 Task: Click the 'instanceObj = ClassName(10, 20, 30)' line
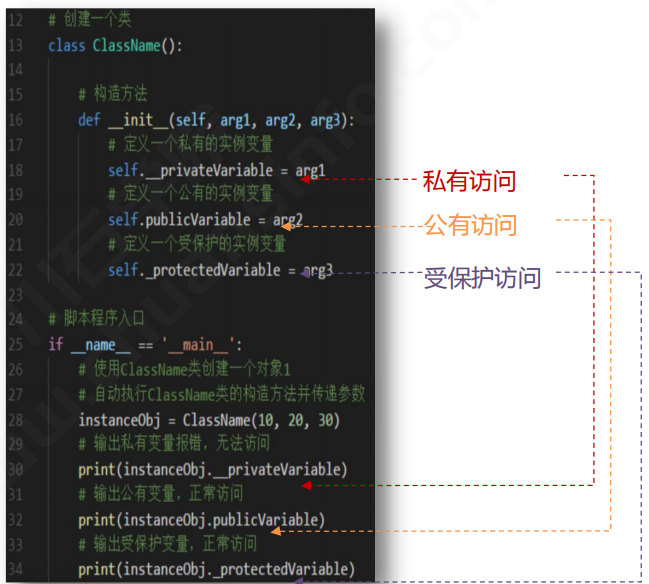(x=209, y=420)
